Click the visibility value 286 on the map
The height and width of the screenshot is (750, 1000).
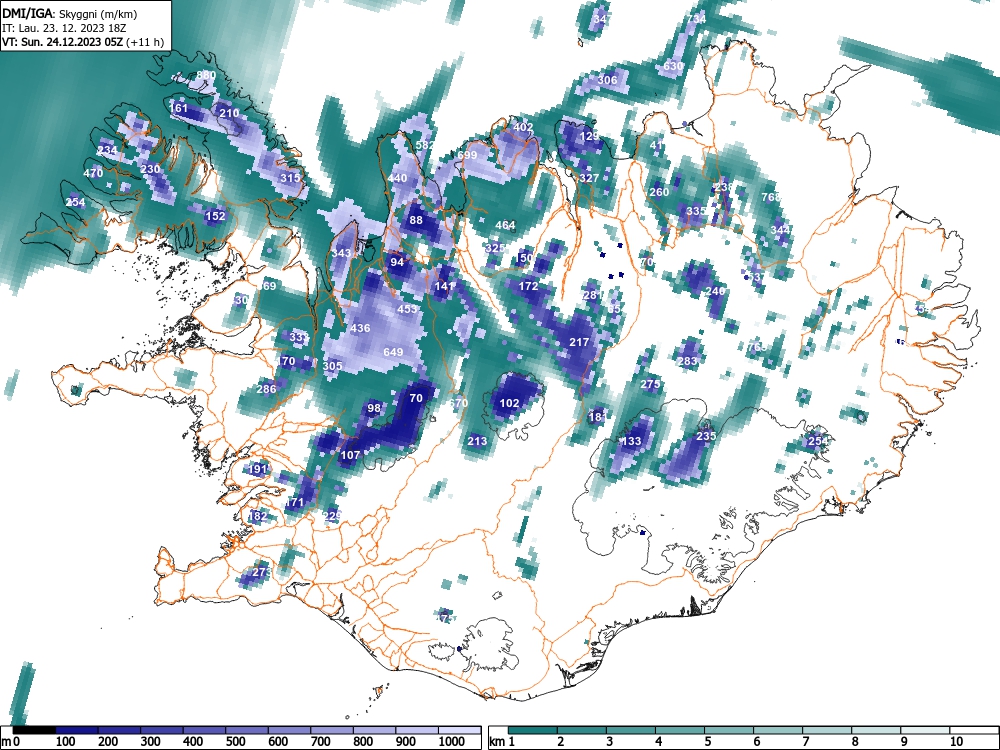coord(266,388)
